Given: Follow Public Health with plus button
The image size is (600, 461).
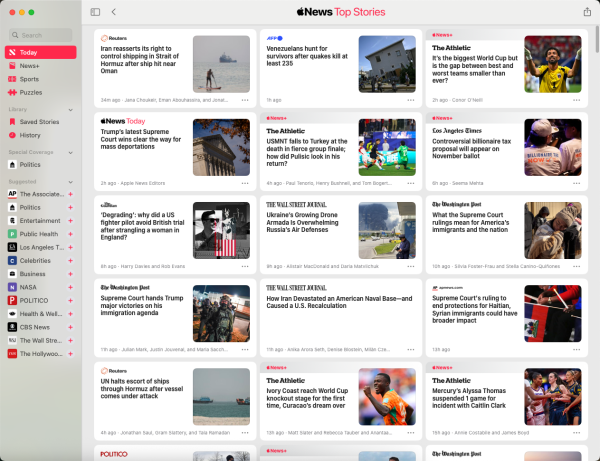Looking at the screenshot, I should [x=70, y=234].
